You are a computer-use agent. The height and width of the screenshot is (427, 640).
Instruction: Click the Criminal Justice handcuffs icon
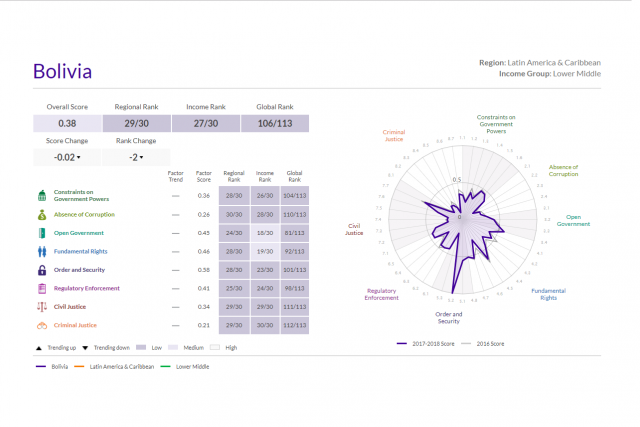click(x=42, y=325)
